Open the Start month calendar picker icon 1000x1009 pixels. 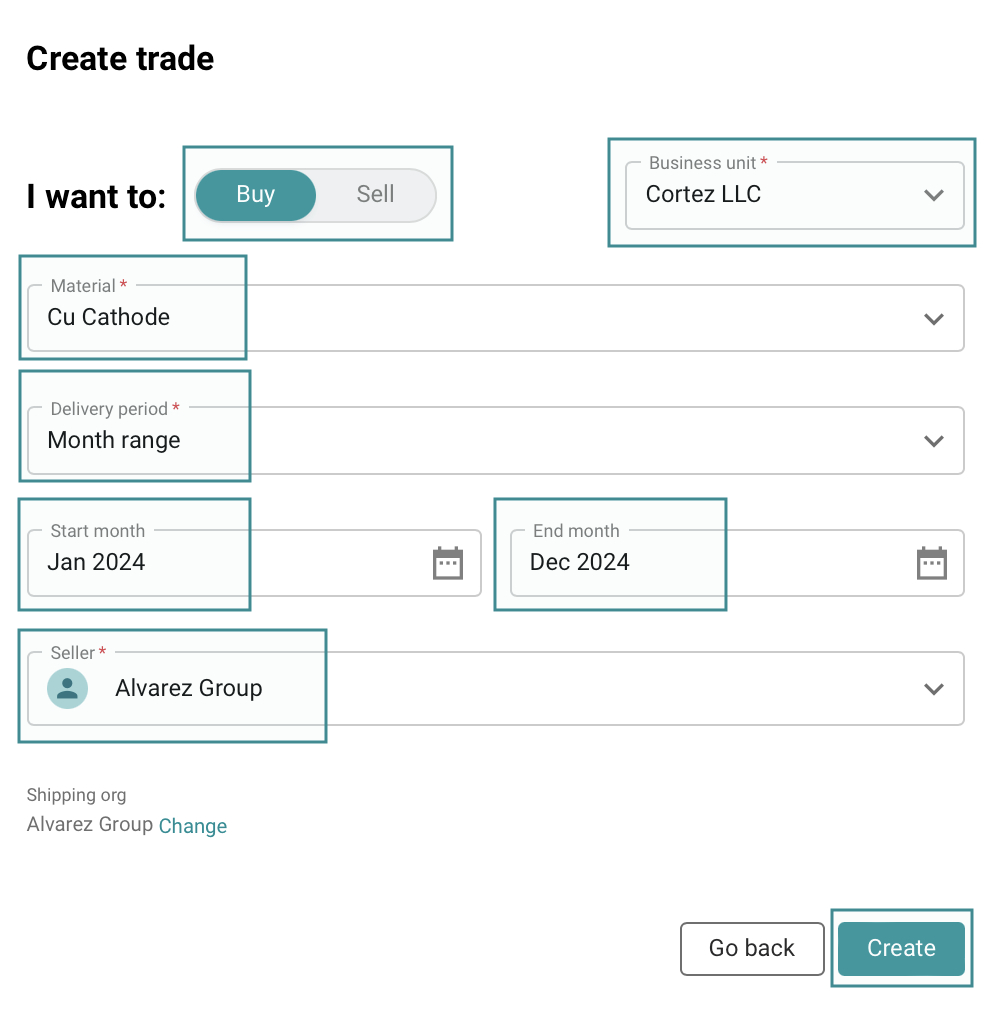point(448,563)
